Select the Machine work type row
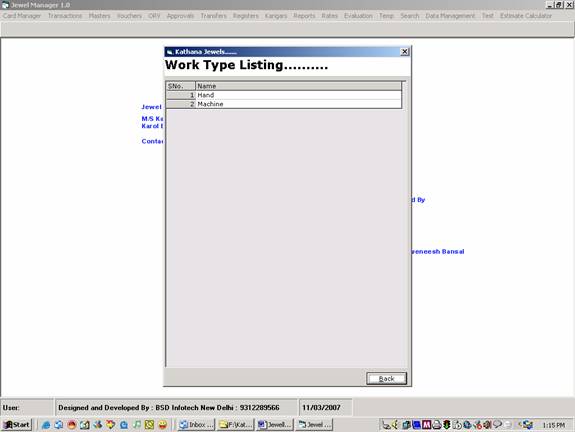Image resolution: width=575 pixels, height=432 pixels. click(x=283, y=104)
